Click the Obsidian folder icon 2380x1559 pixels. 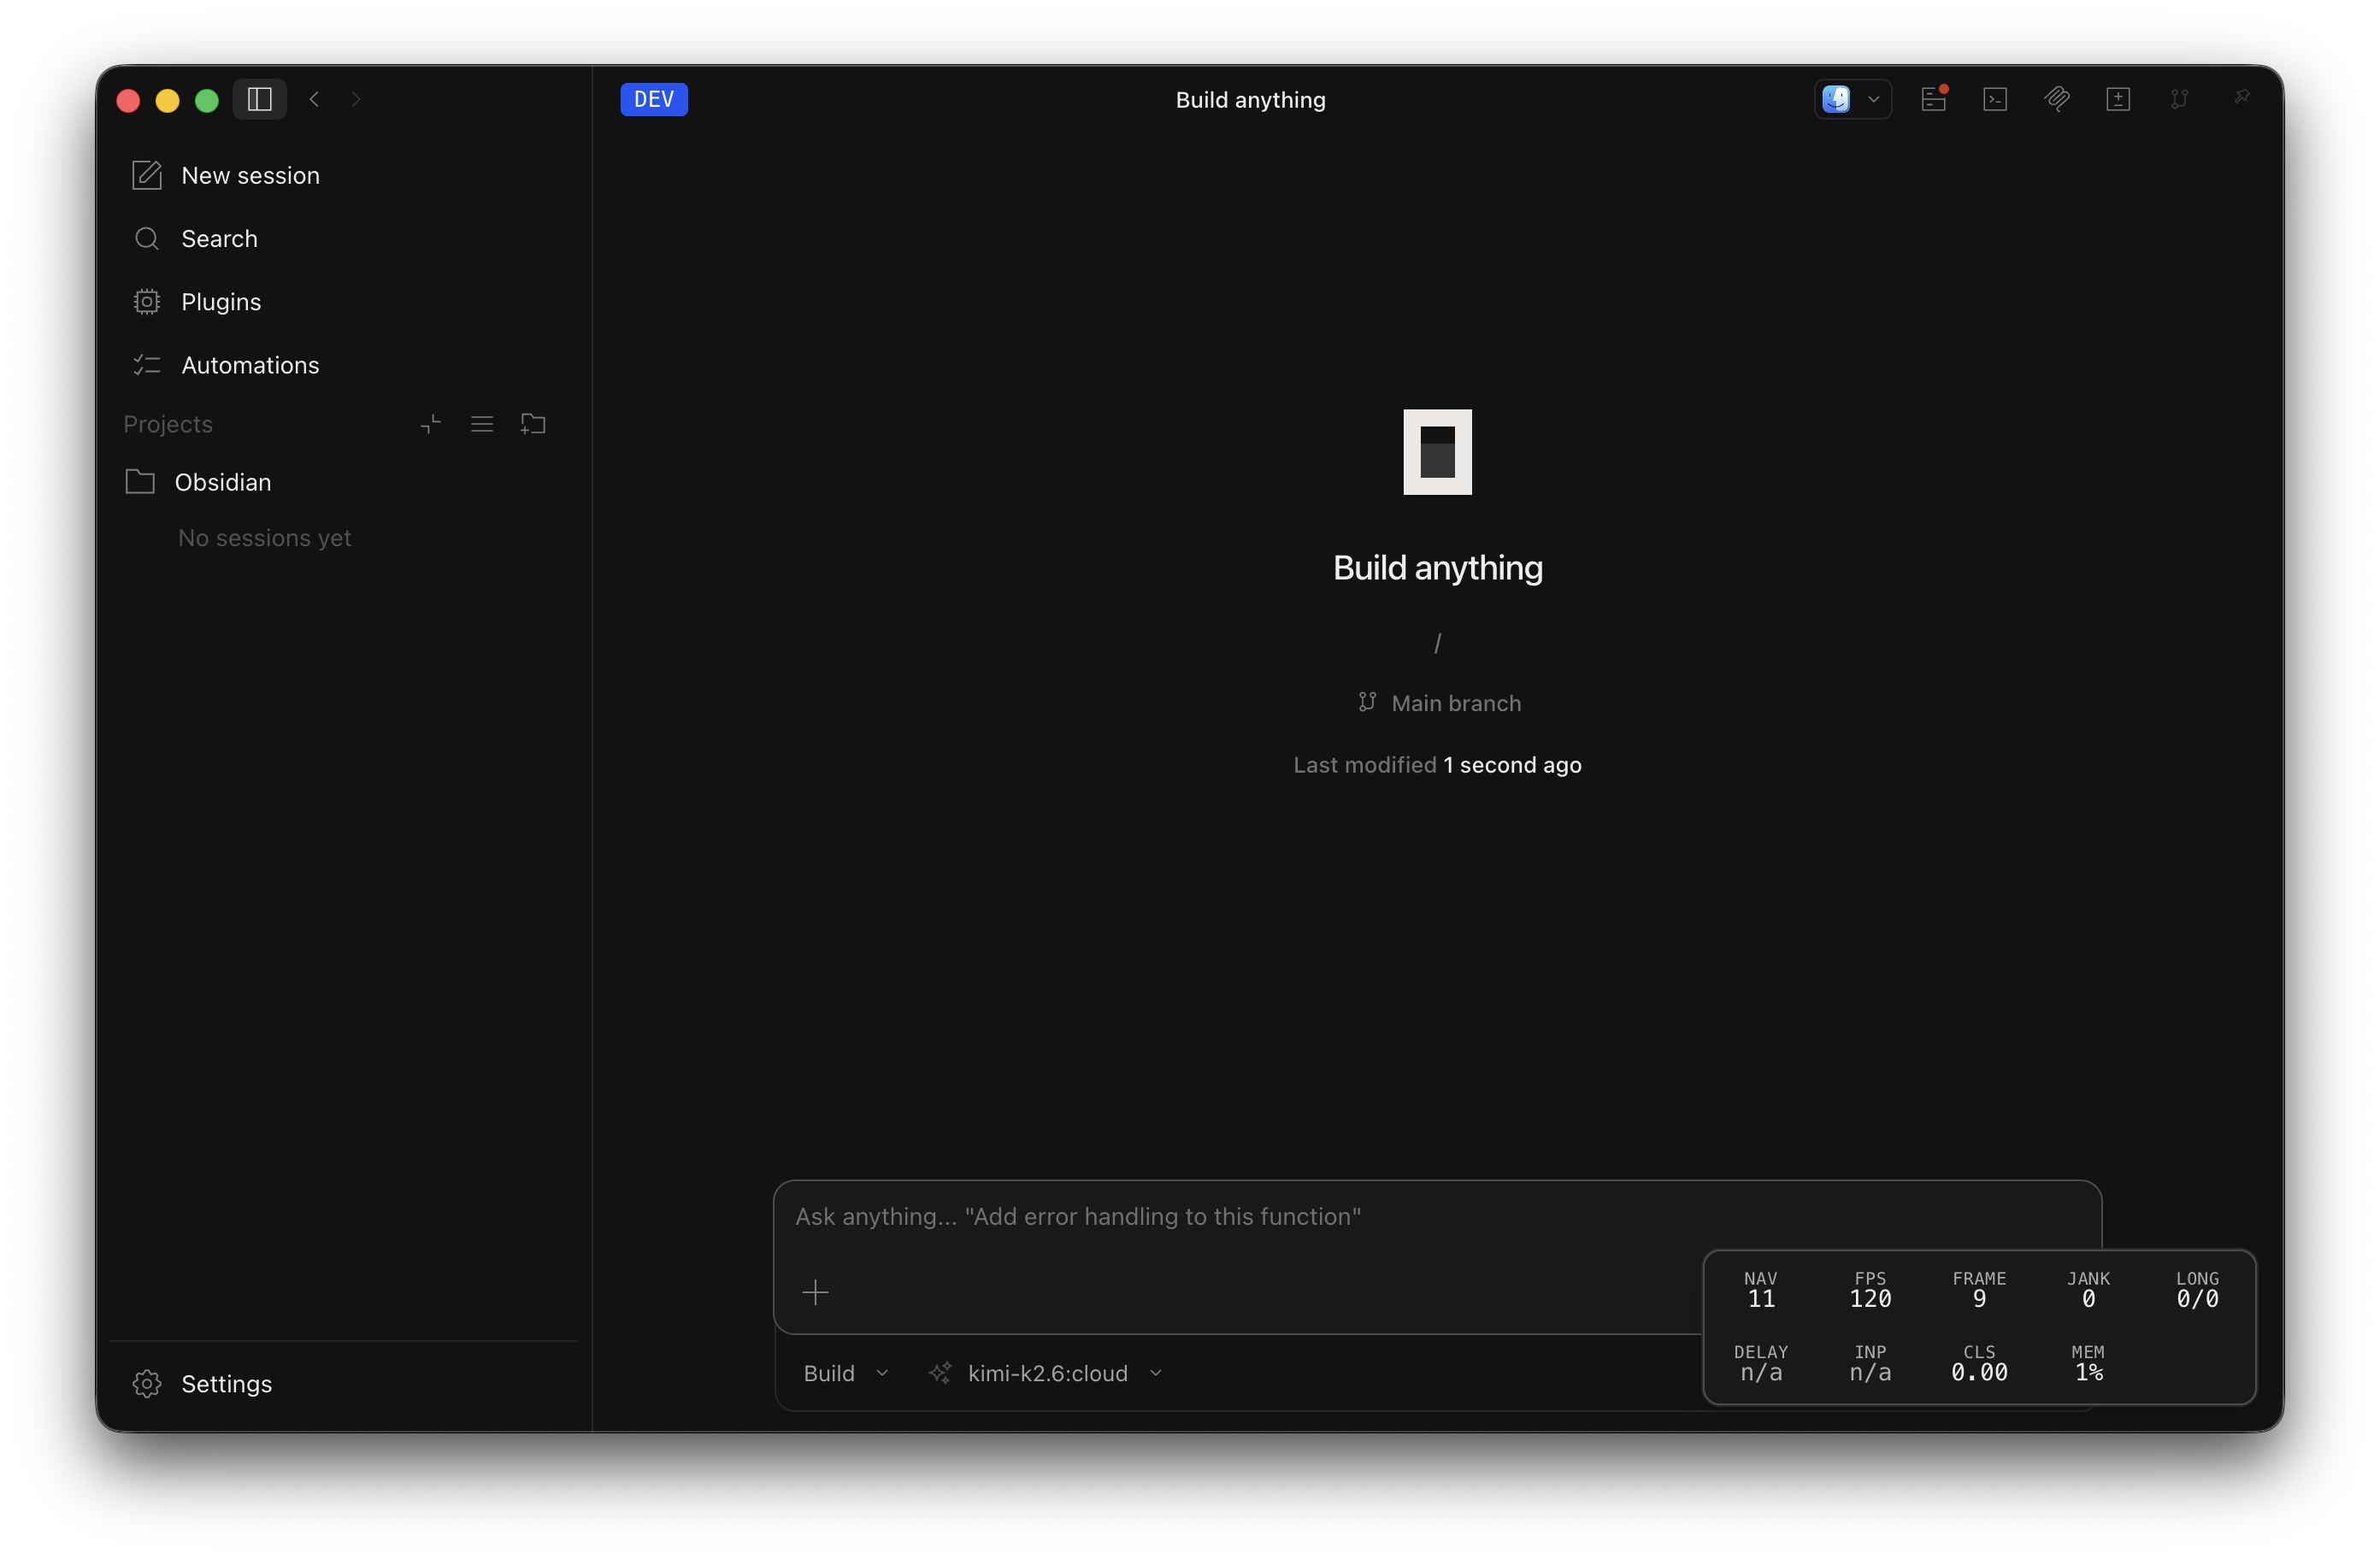140,481
